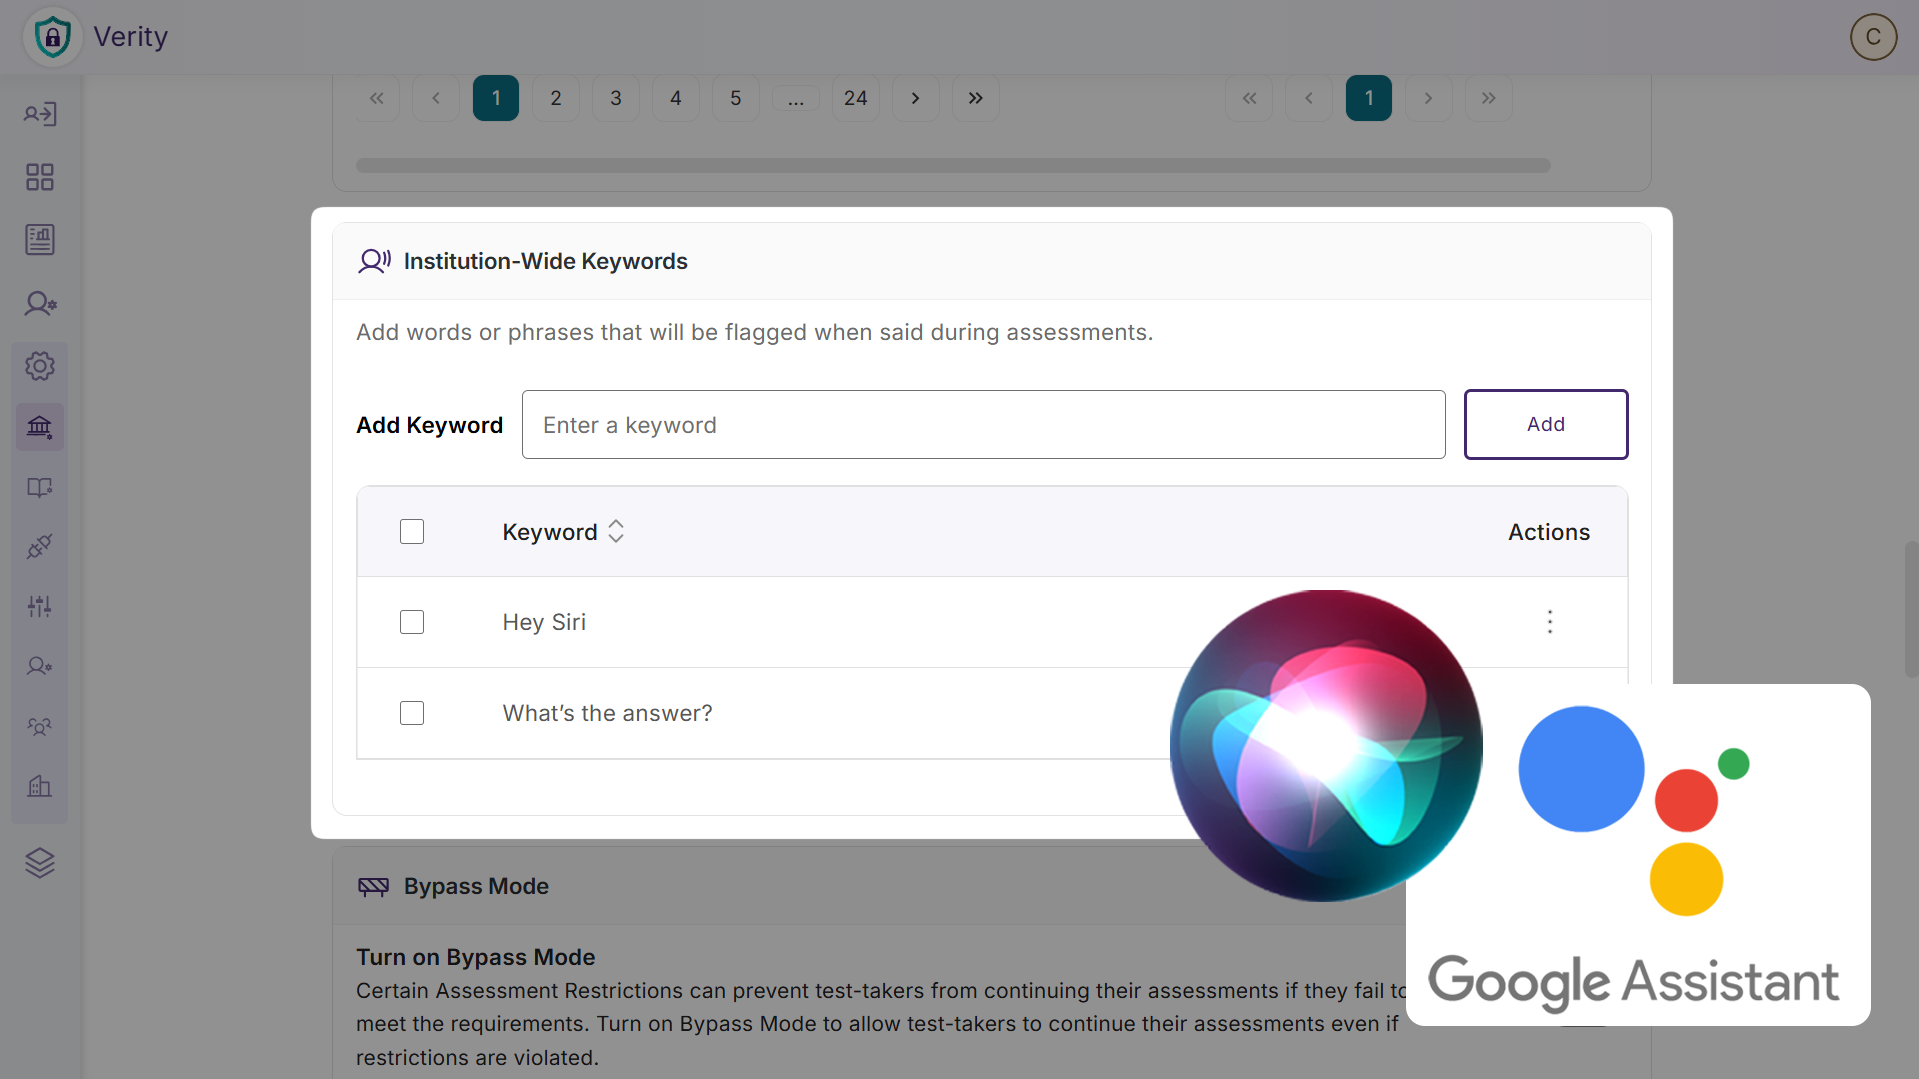Image resolution: width=1919 pixels, height=1079 pixels.
Task: Click the Add keyword button
Action: click(x=1545, y=425)
